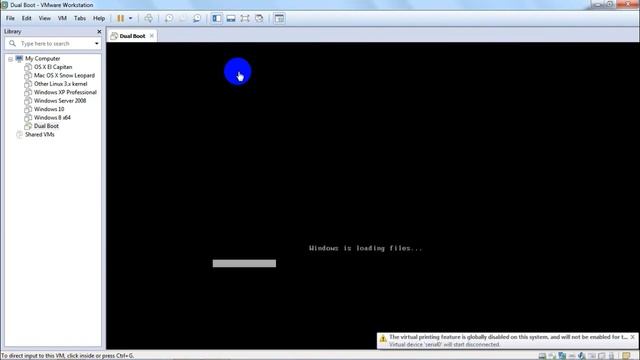Select Other Linux 3.x kernel VM
This screenshot has height=360, width=640.
click(x=60, y=84)
